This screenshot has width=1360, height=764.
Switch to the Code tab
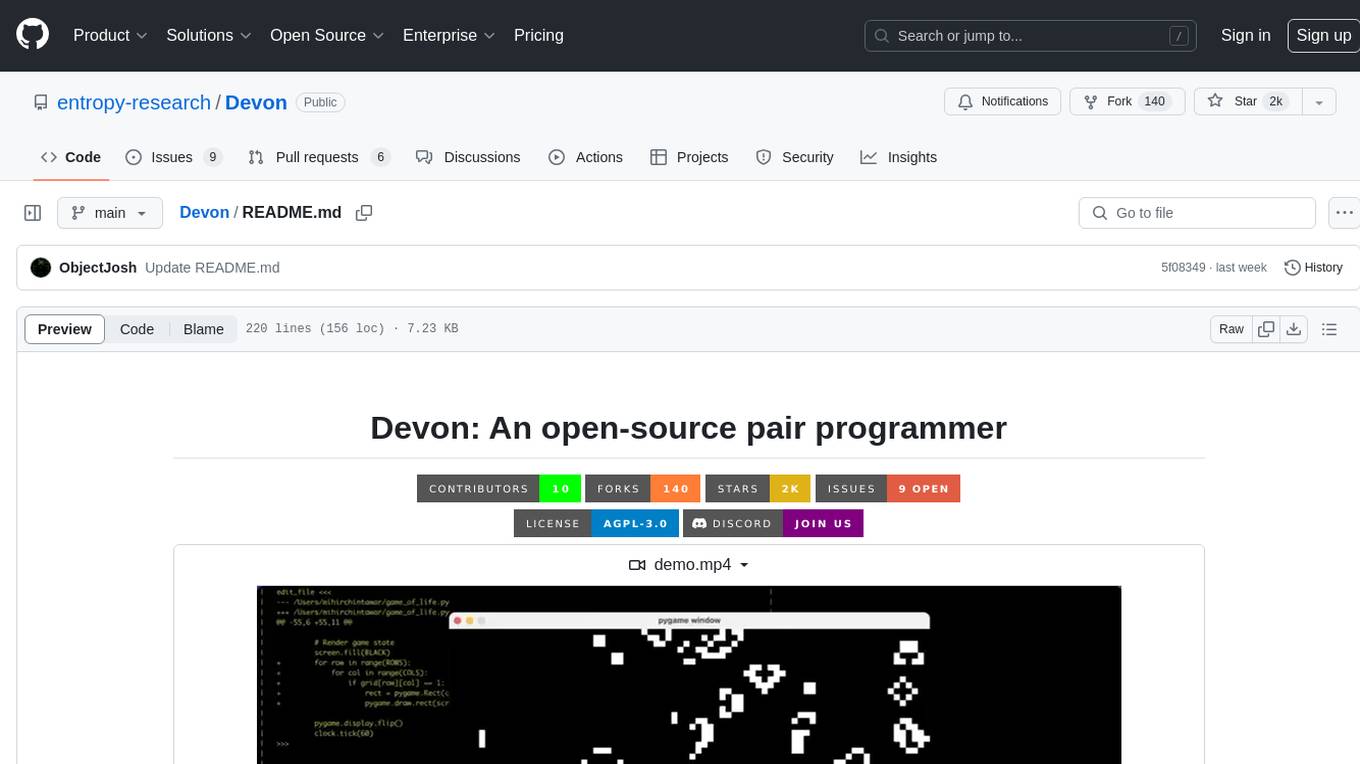point(71,157)
